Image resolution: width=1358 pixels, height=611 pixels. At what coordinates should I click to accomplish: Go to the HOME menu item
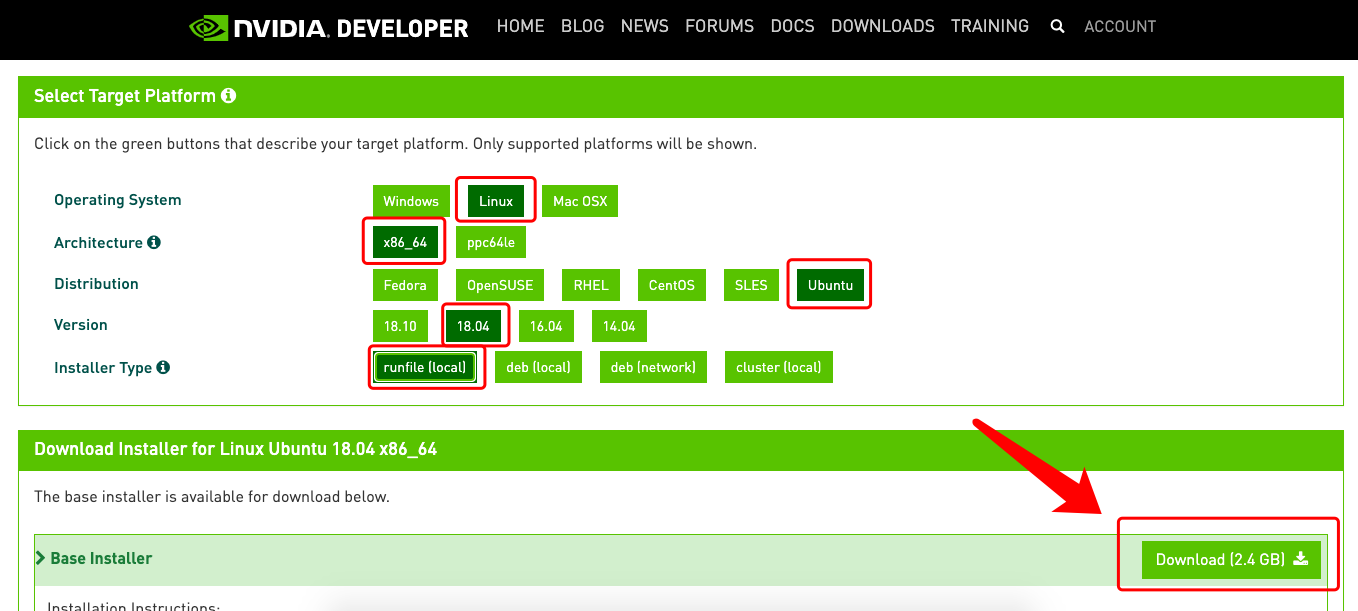tap(521, 26)
